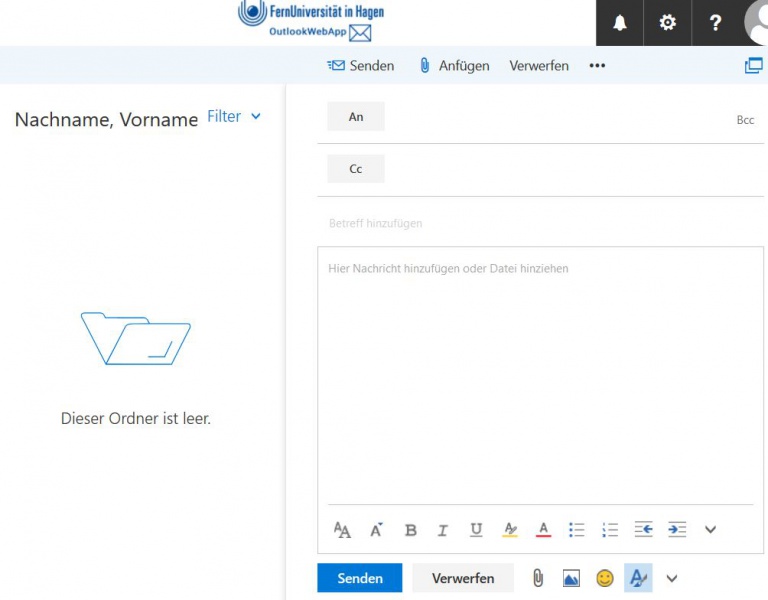Click the An recipient button
This screenshot has width=768, height=600.
(356, 117)
